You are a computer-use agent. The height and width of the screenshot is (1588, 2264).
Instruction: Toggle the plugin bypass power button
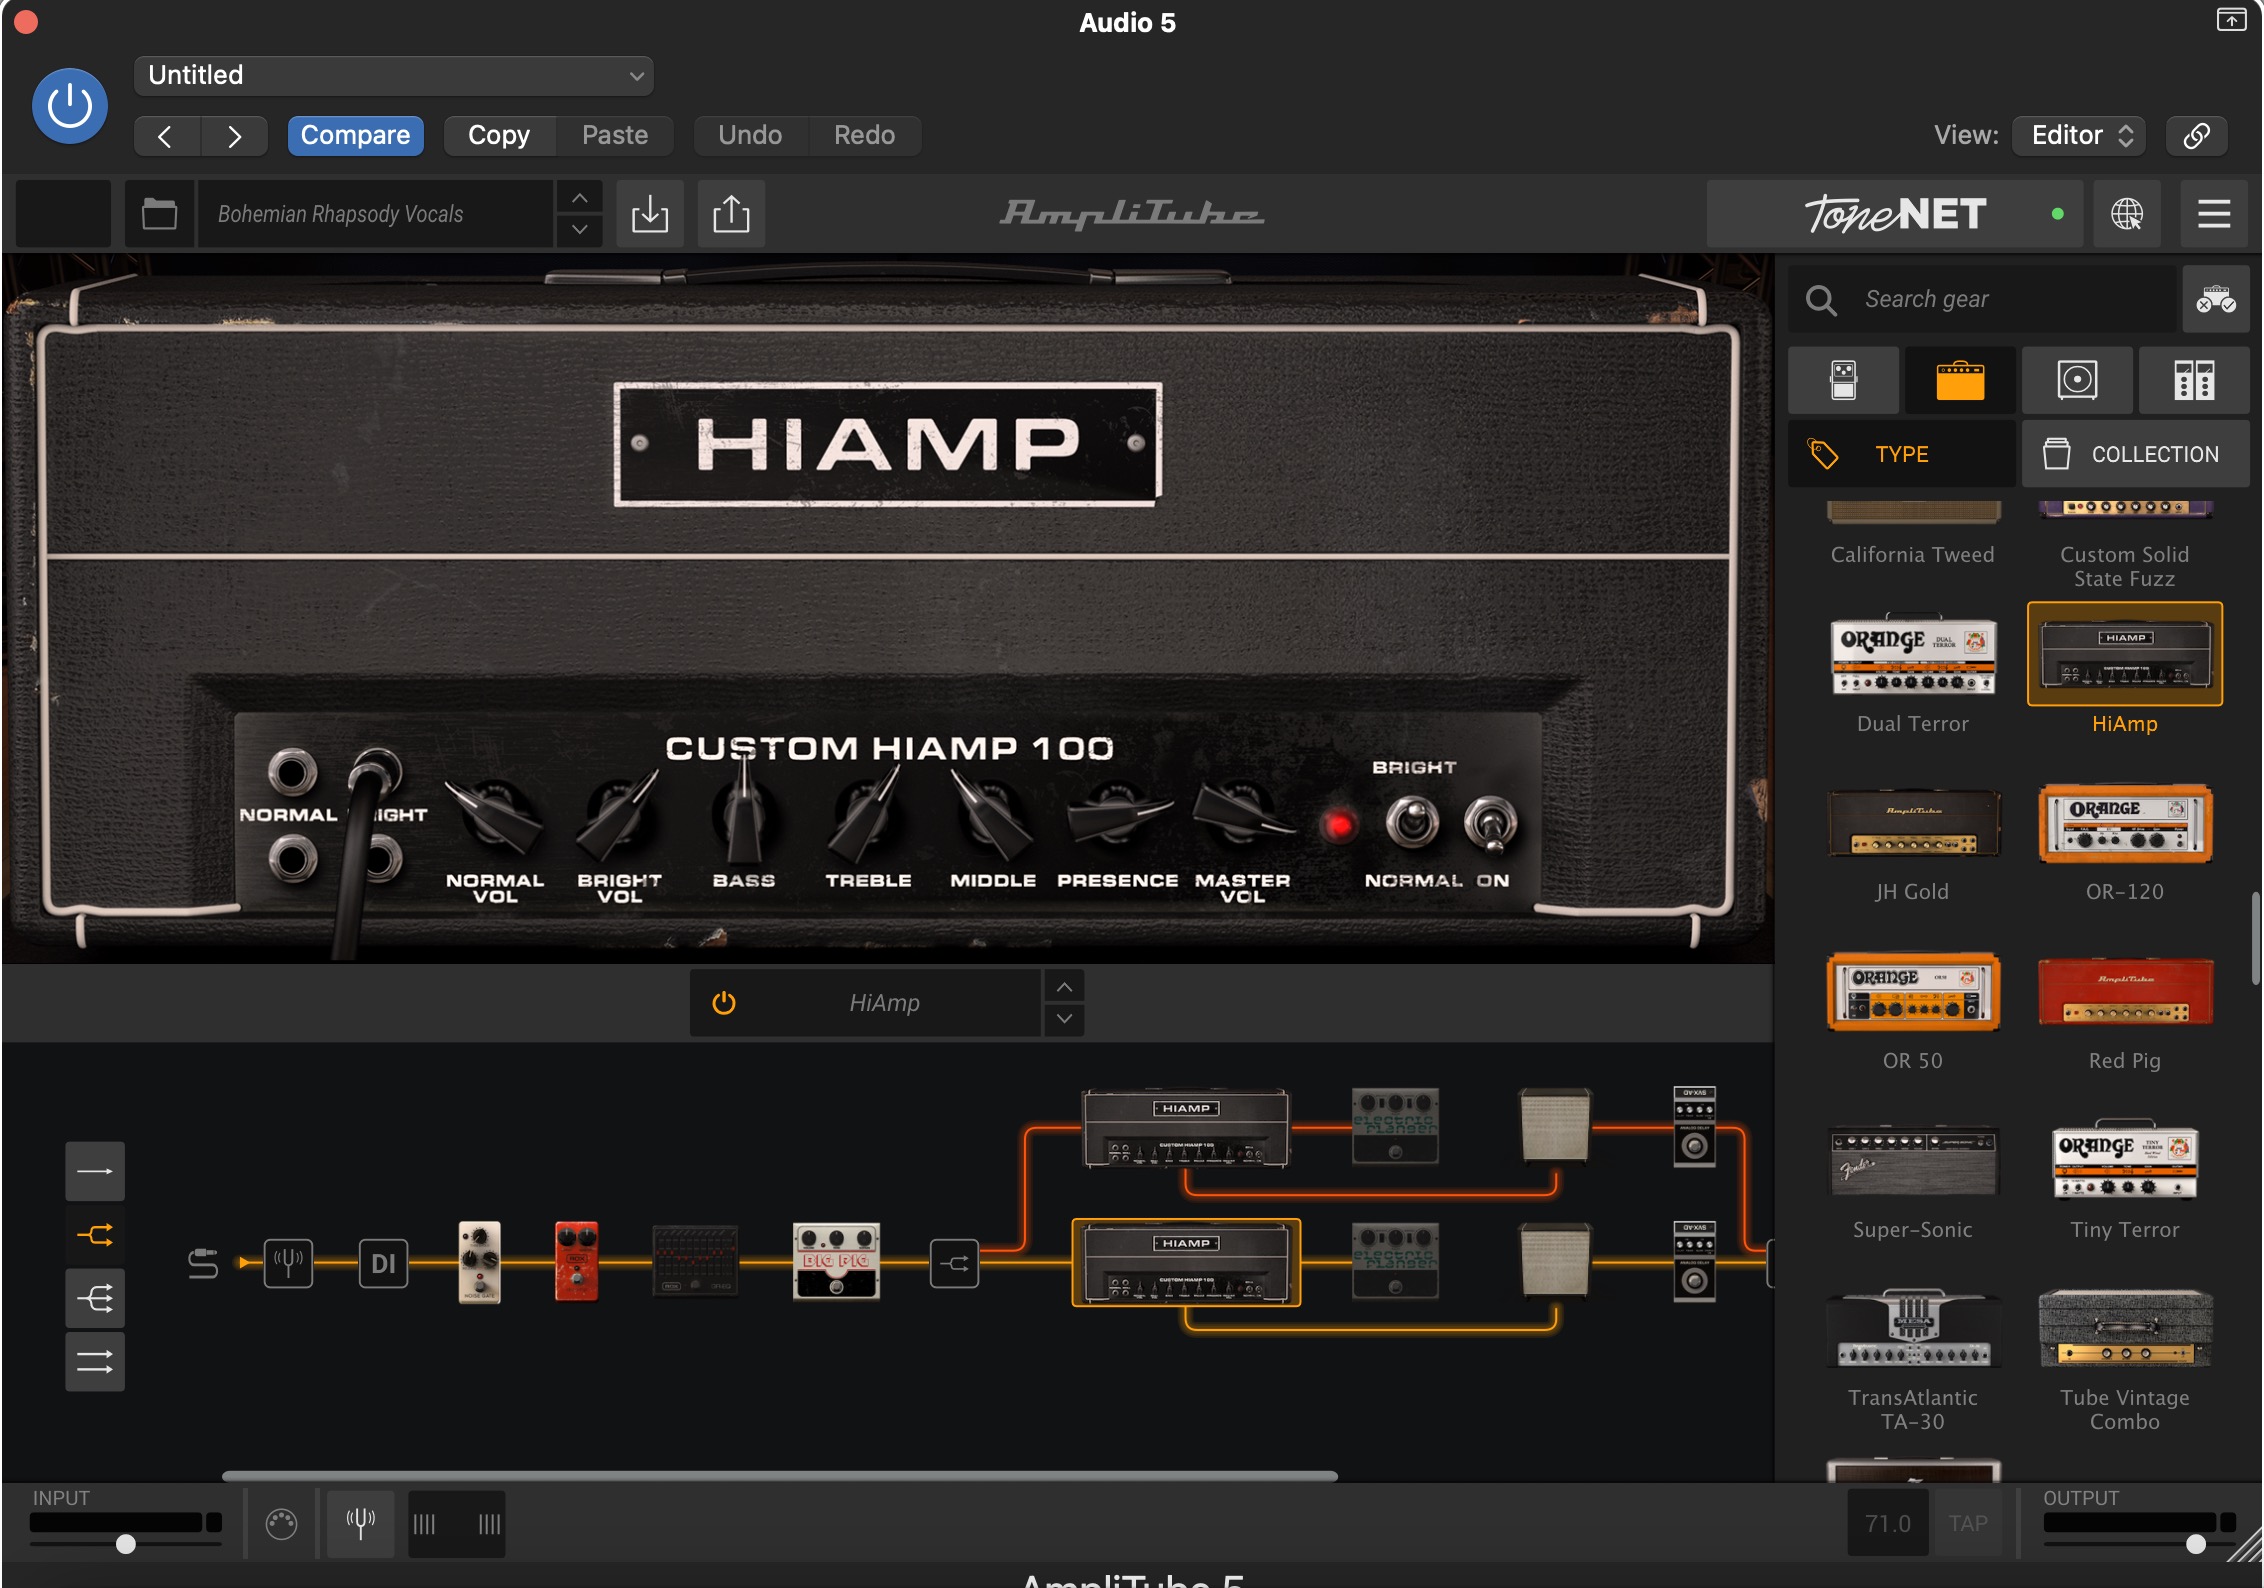tap(70, 106)
